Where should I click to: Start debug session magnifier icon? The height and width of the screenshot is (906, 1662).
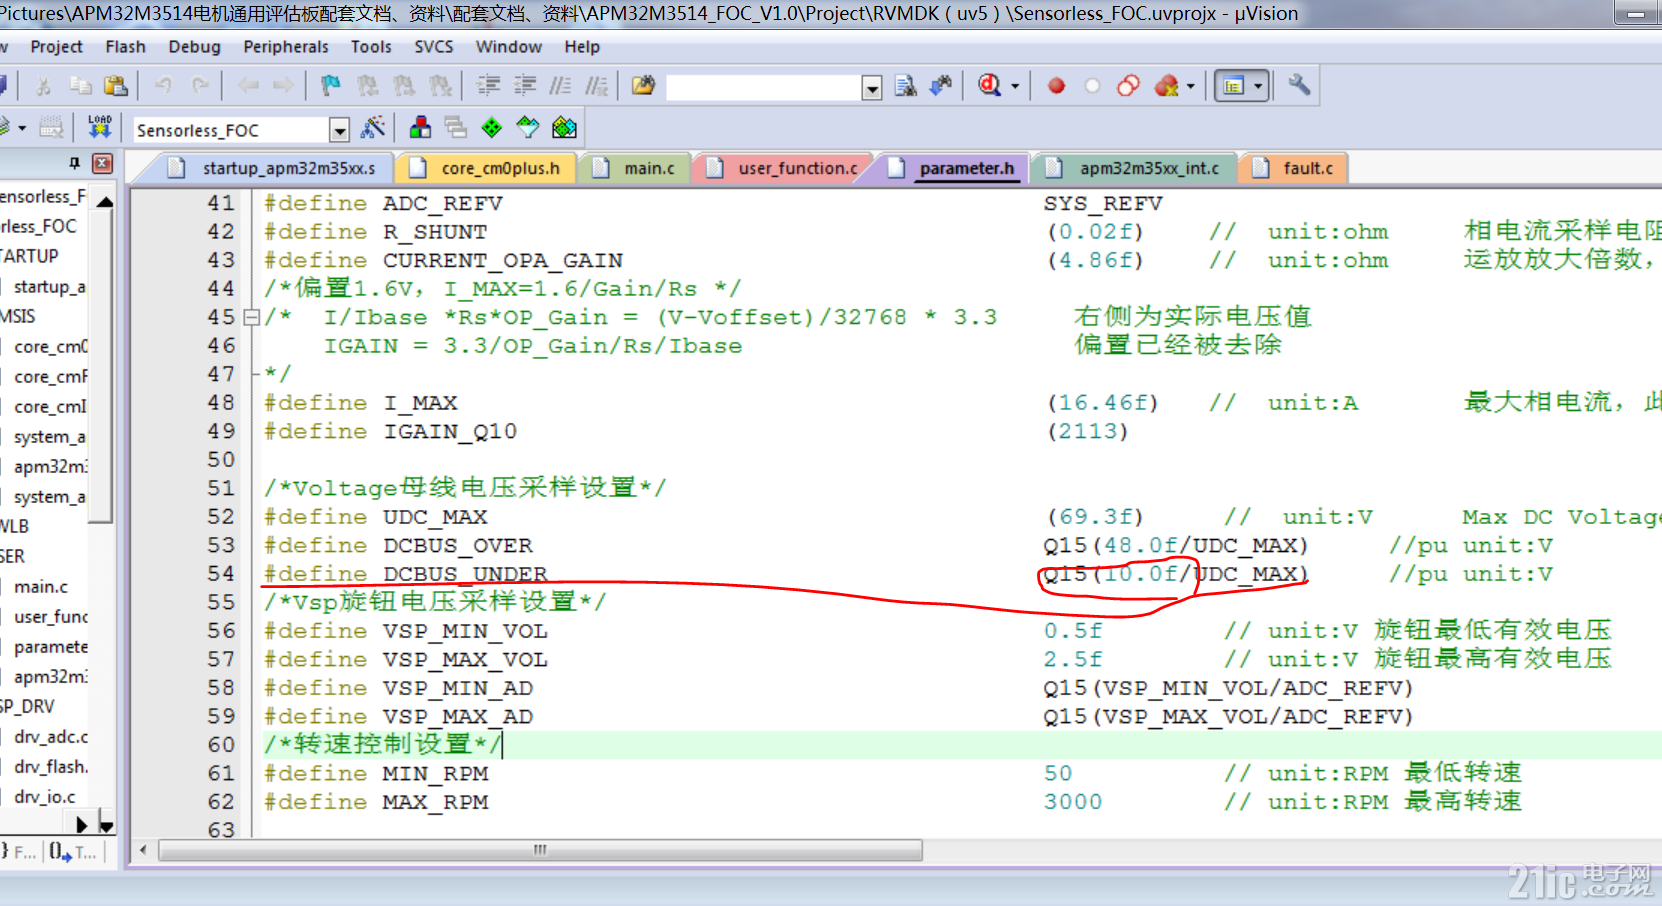[x=989, y=87]
